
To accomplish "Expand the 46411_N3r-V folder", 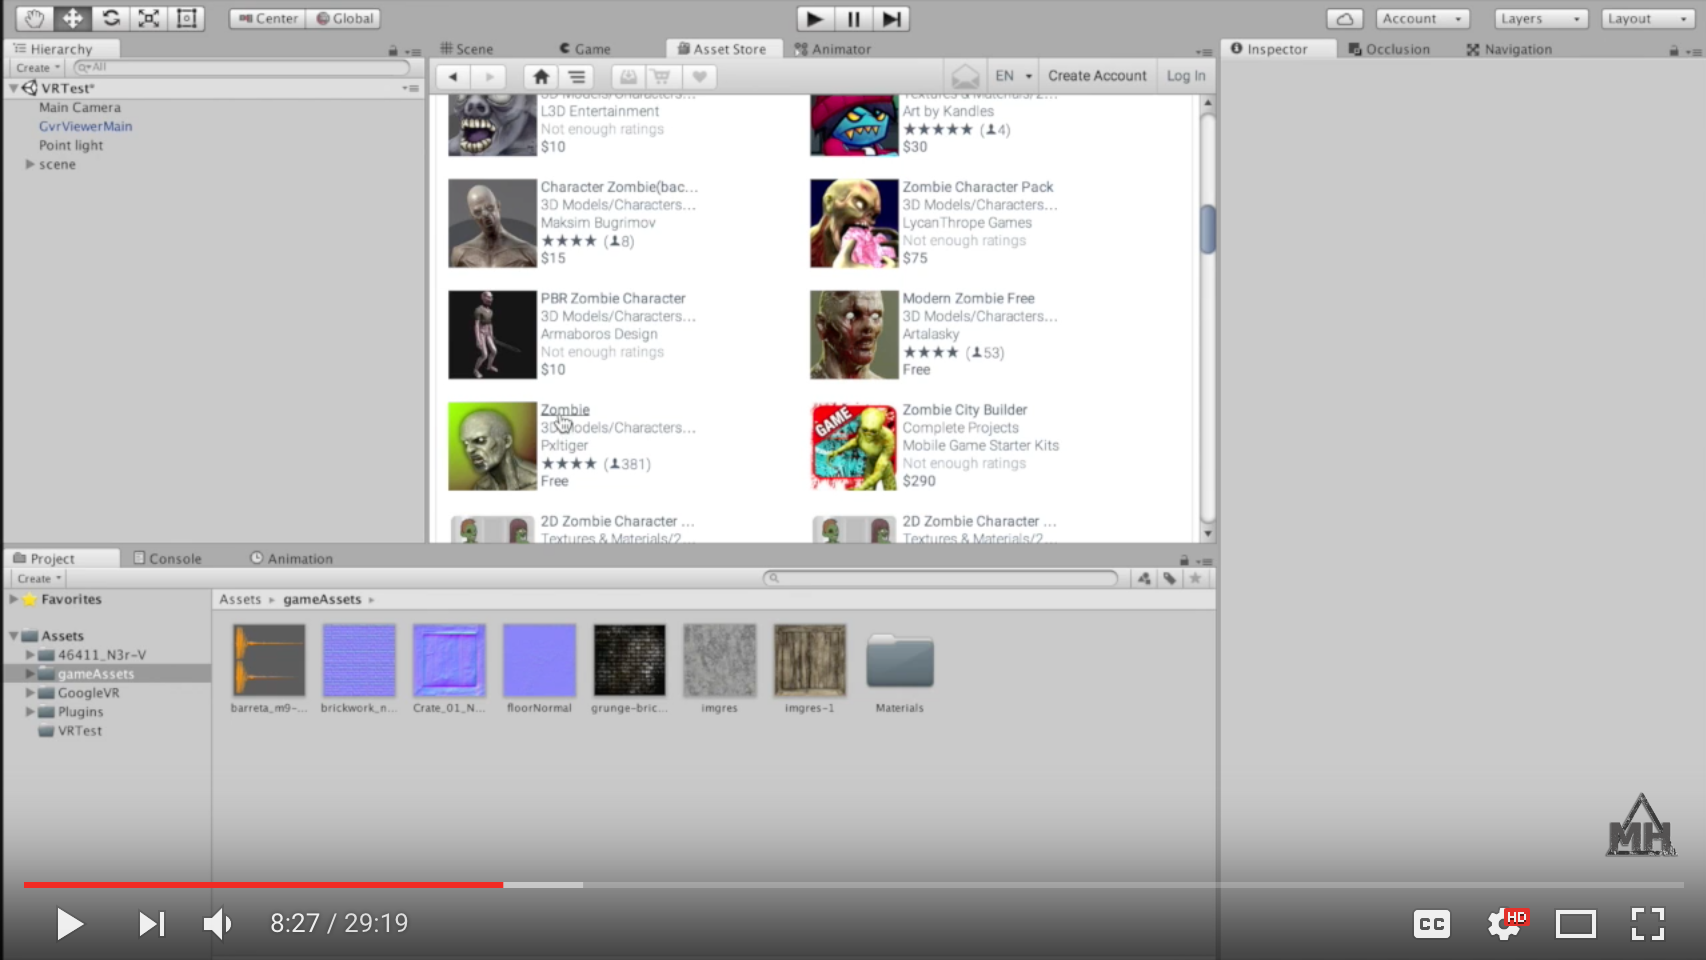I will pos(30,655).
